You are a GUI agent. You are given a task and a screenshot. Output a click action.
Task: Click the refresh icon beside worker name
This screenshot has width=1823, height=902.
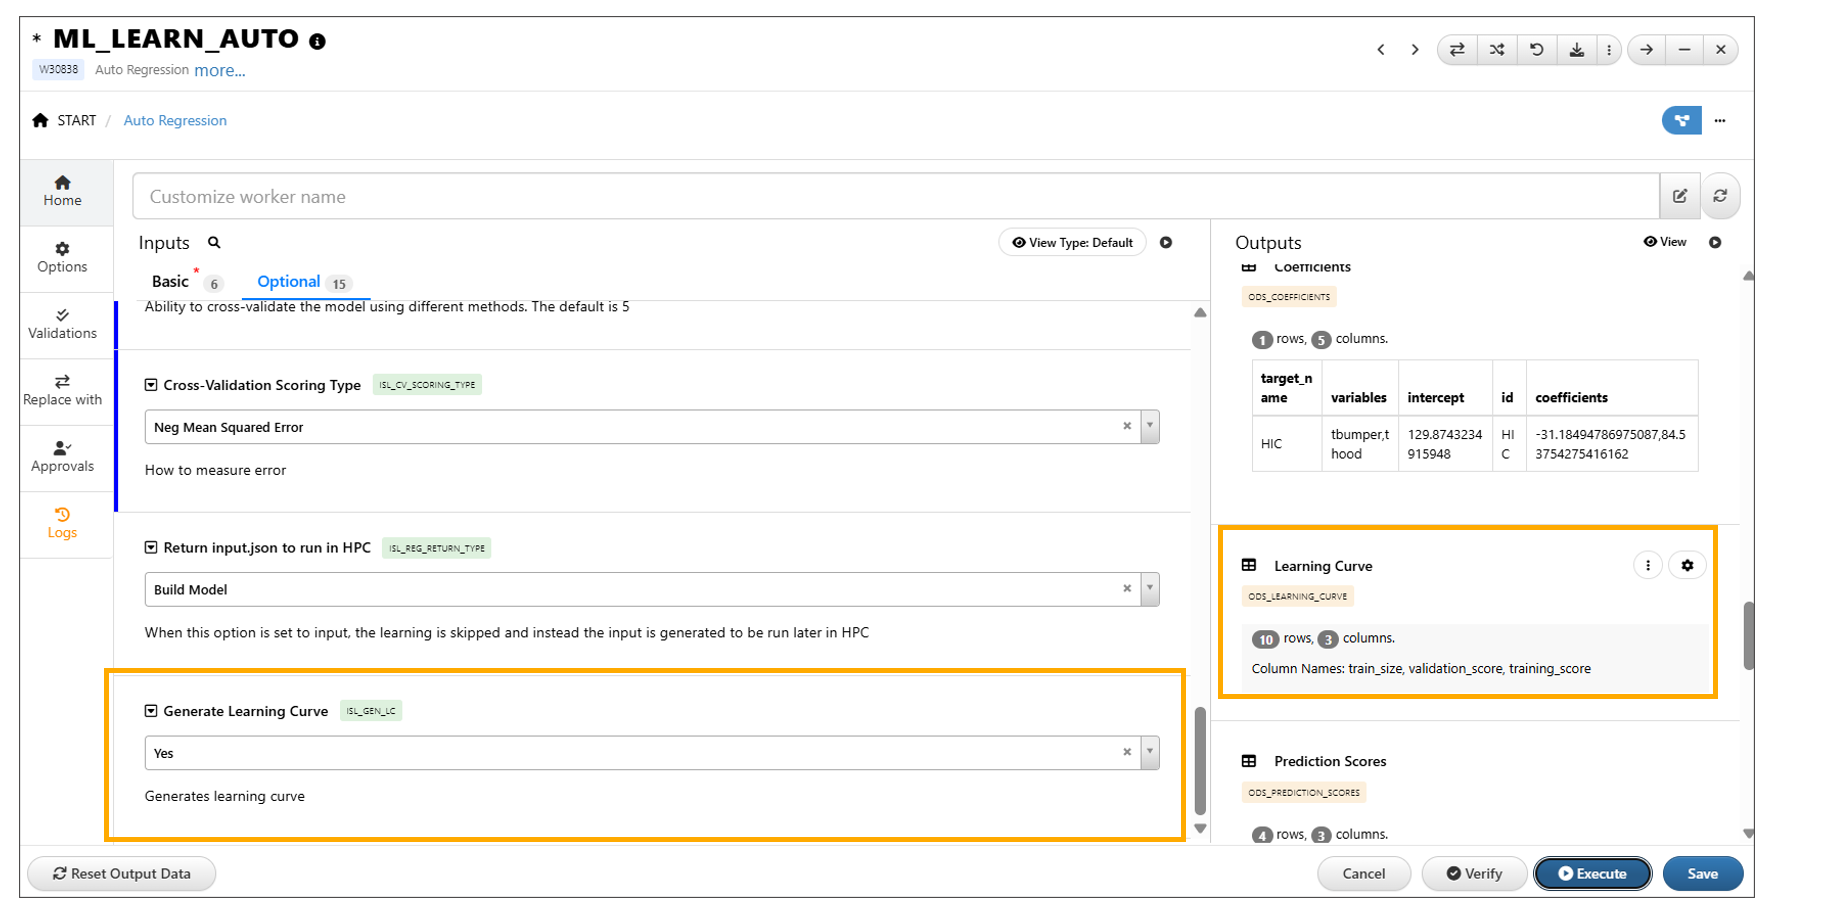coord(1720,196)
